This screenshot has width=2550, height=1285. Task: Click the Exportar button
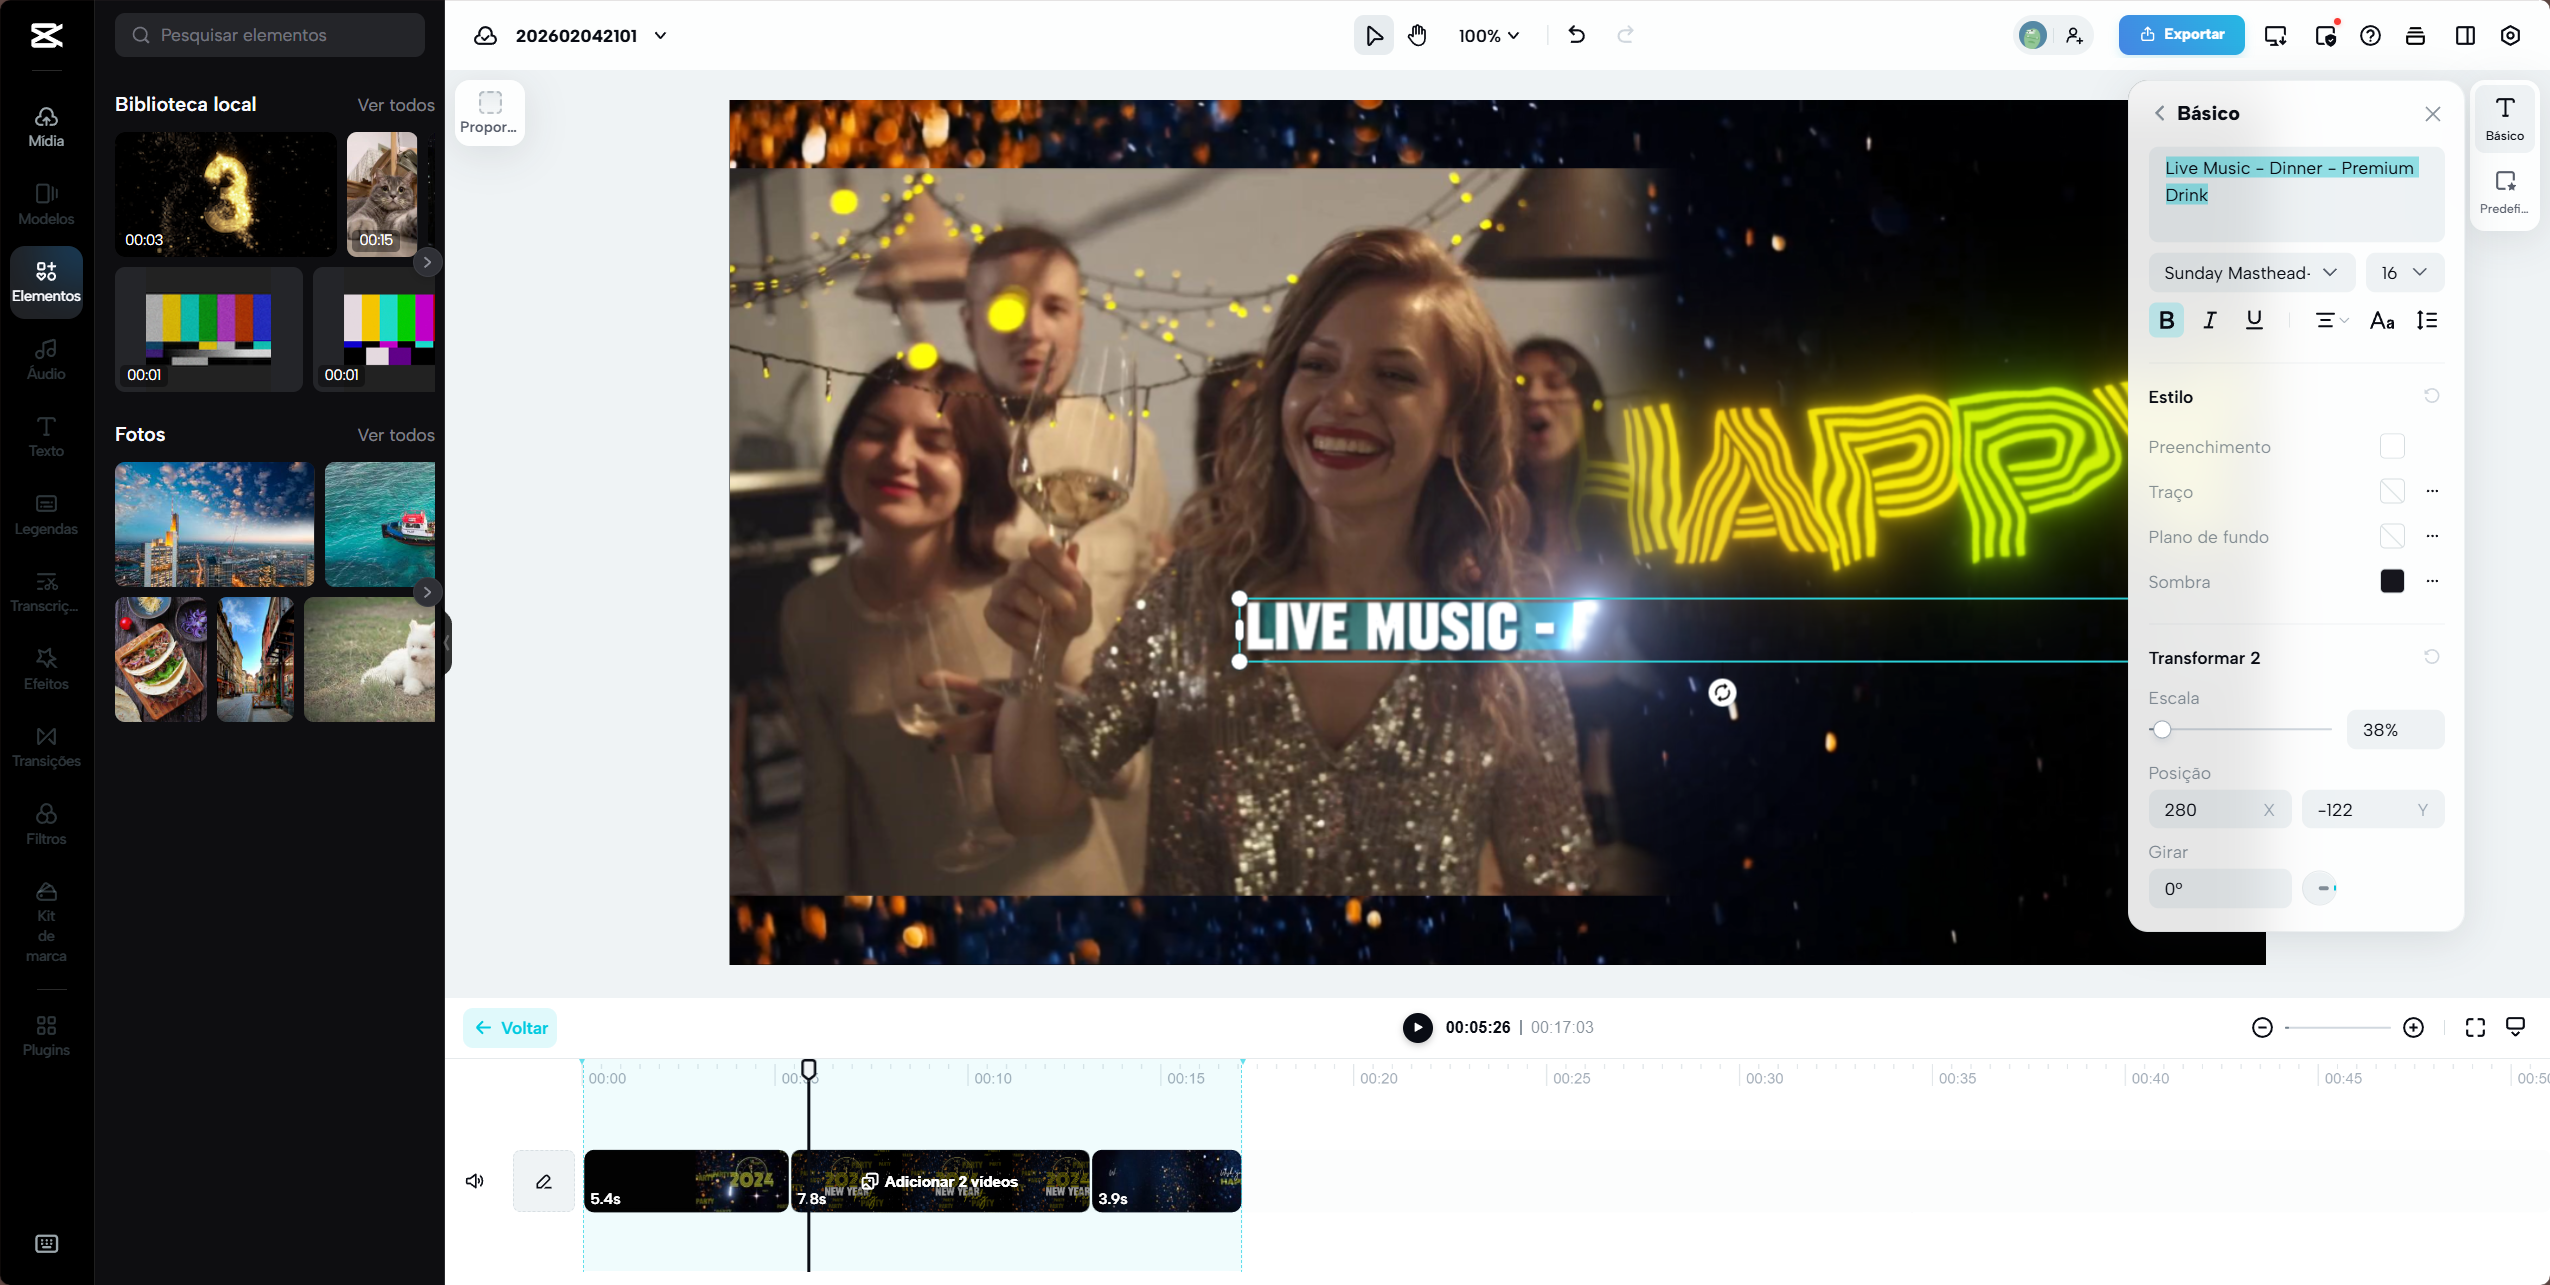(2181, 35)
